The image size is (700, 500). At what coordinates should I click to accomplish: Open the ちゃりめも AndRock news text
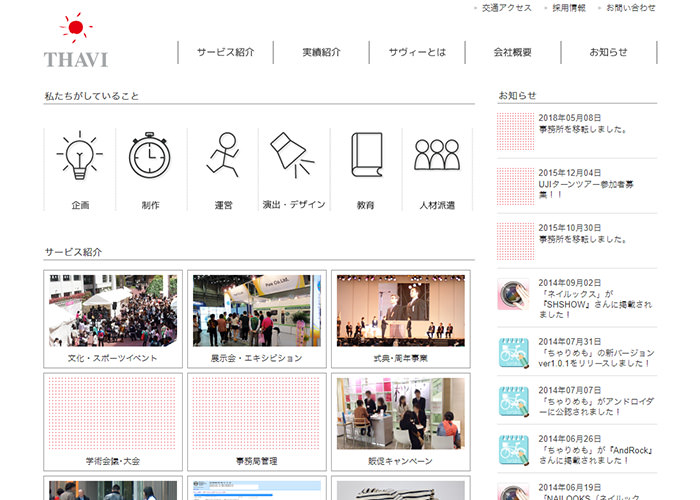(596, 450)
